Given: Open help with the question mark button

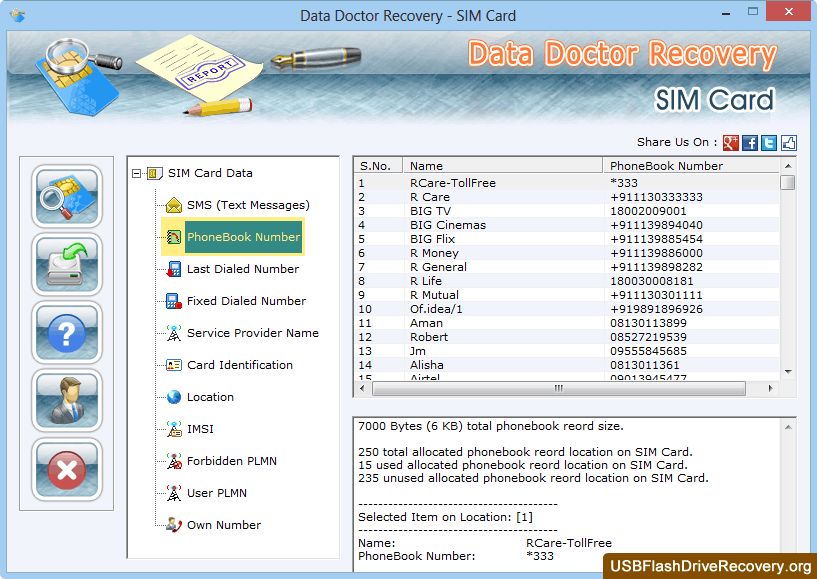Looking at the screenshot, I should pyautogui.click(x=67, y=332).
